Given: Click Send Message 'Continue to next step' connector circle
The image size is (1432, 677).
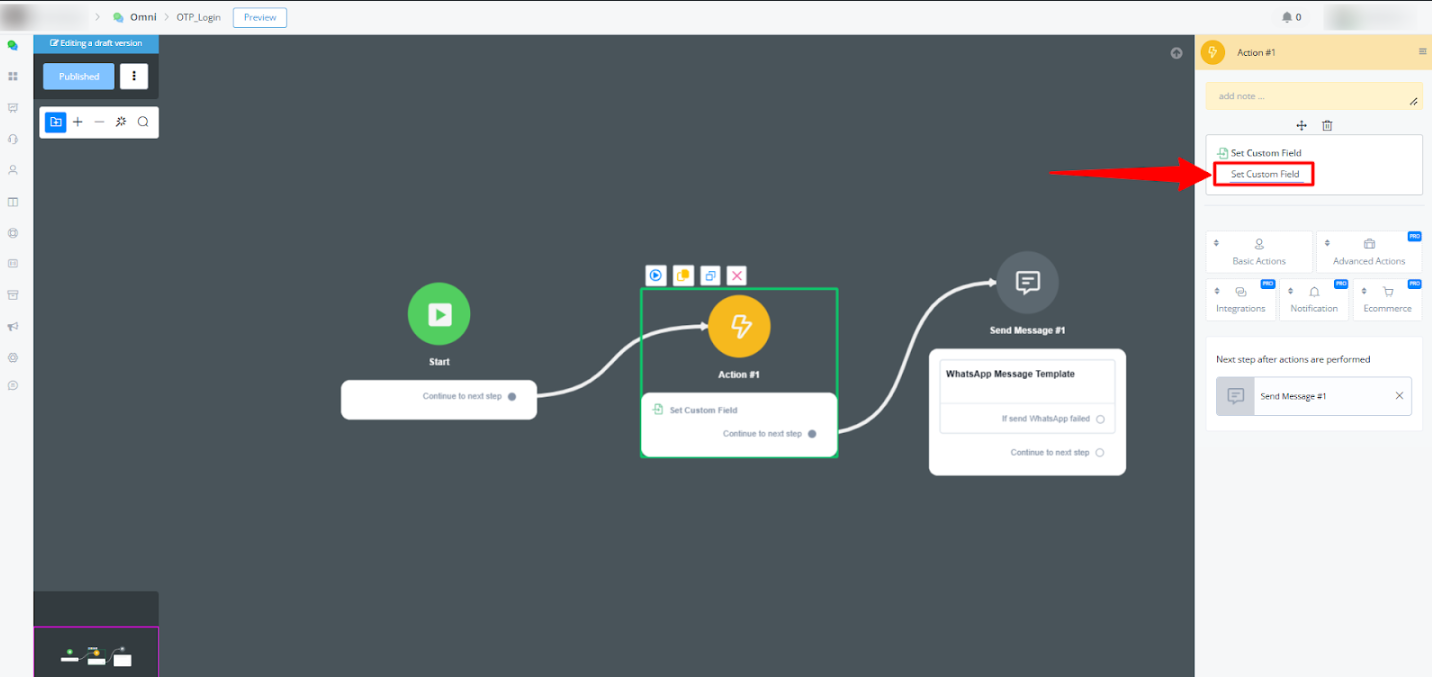Looking at the screenshot, I should 1100,453.
